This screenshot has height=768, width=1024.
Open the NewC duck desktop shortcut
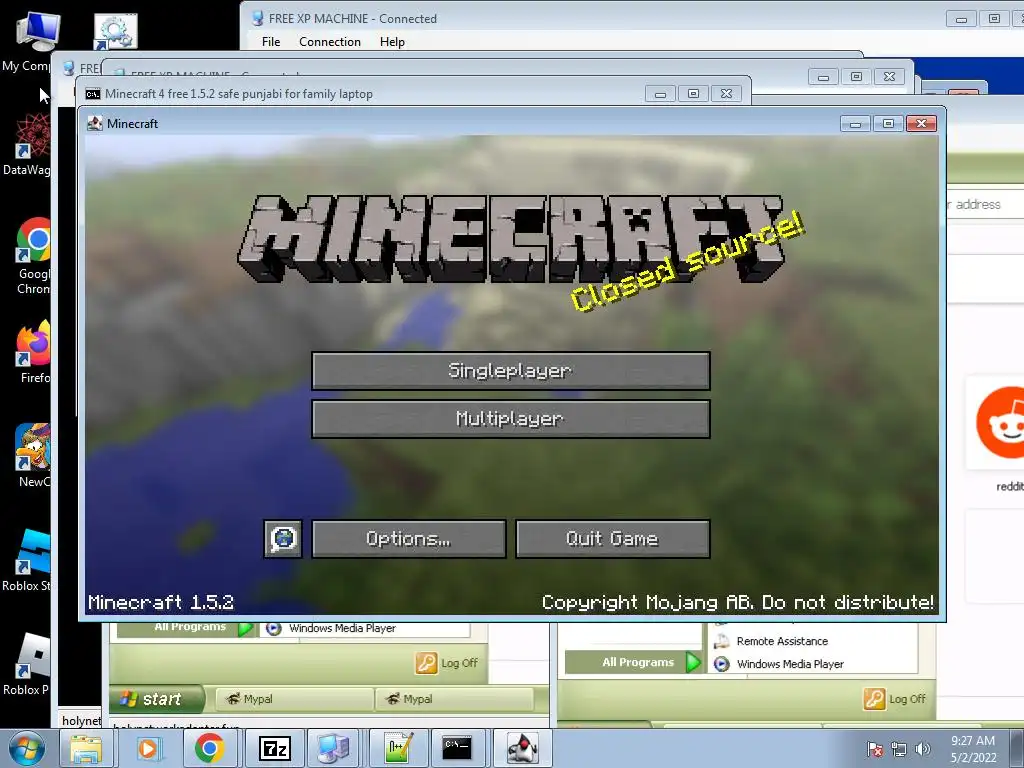tap(33, 455)
